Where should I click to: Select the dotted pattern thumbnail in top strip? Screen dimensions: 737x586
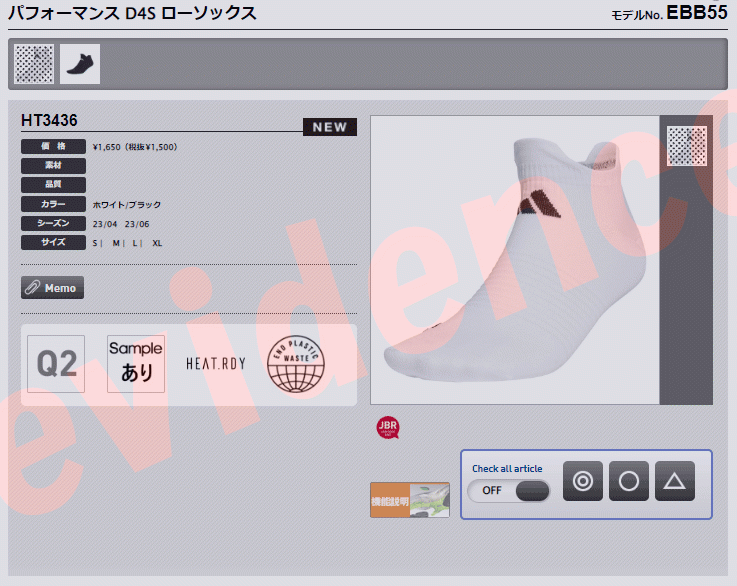coord(34,63)
